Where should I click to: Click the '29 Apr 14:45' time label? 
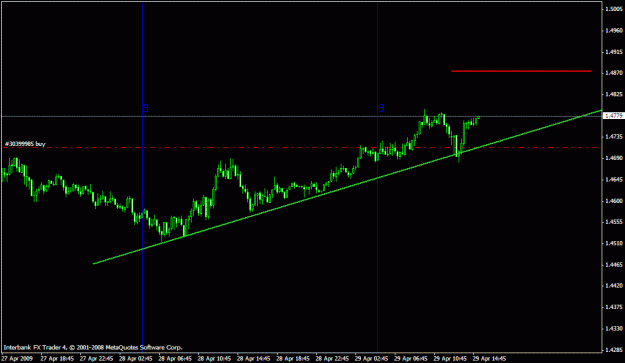[489, 359]
